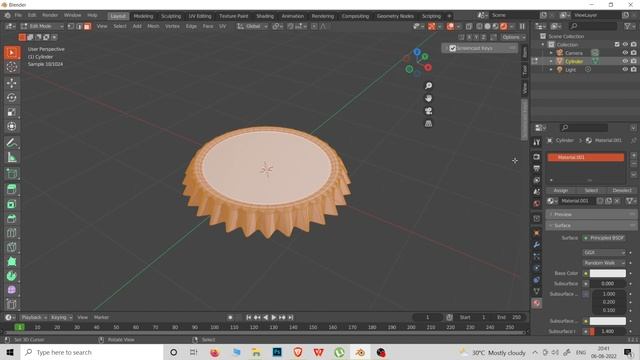Viewport: 640px width, 360px height.
Task: Click the Assign material button
Action: 560,190
